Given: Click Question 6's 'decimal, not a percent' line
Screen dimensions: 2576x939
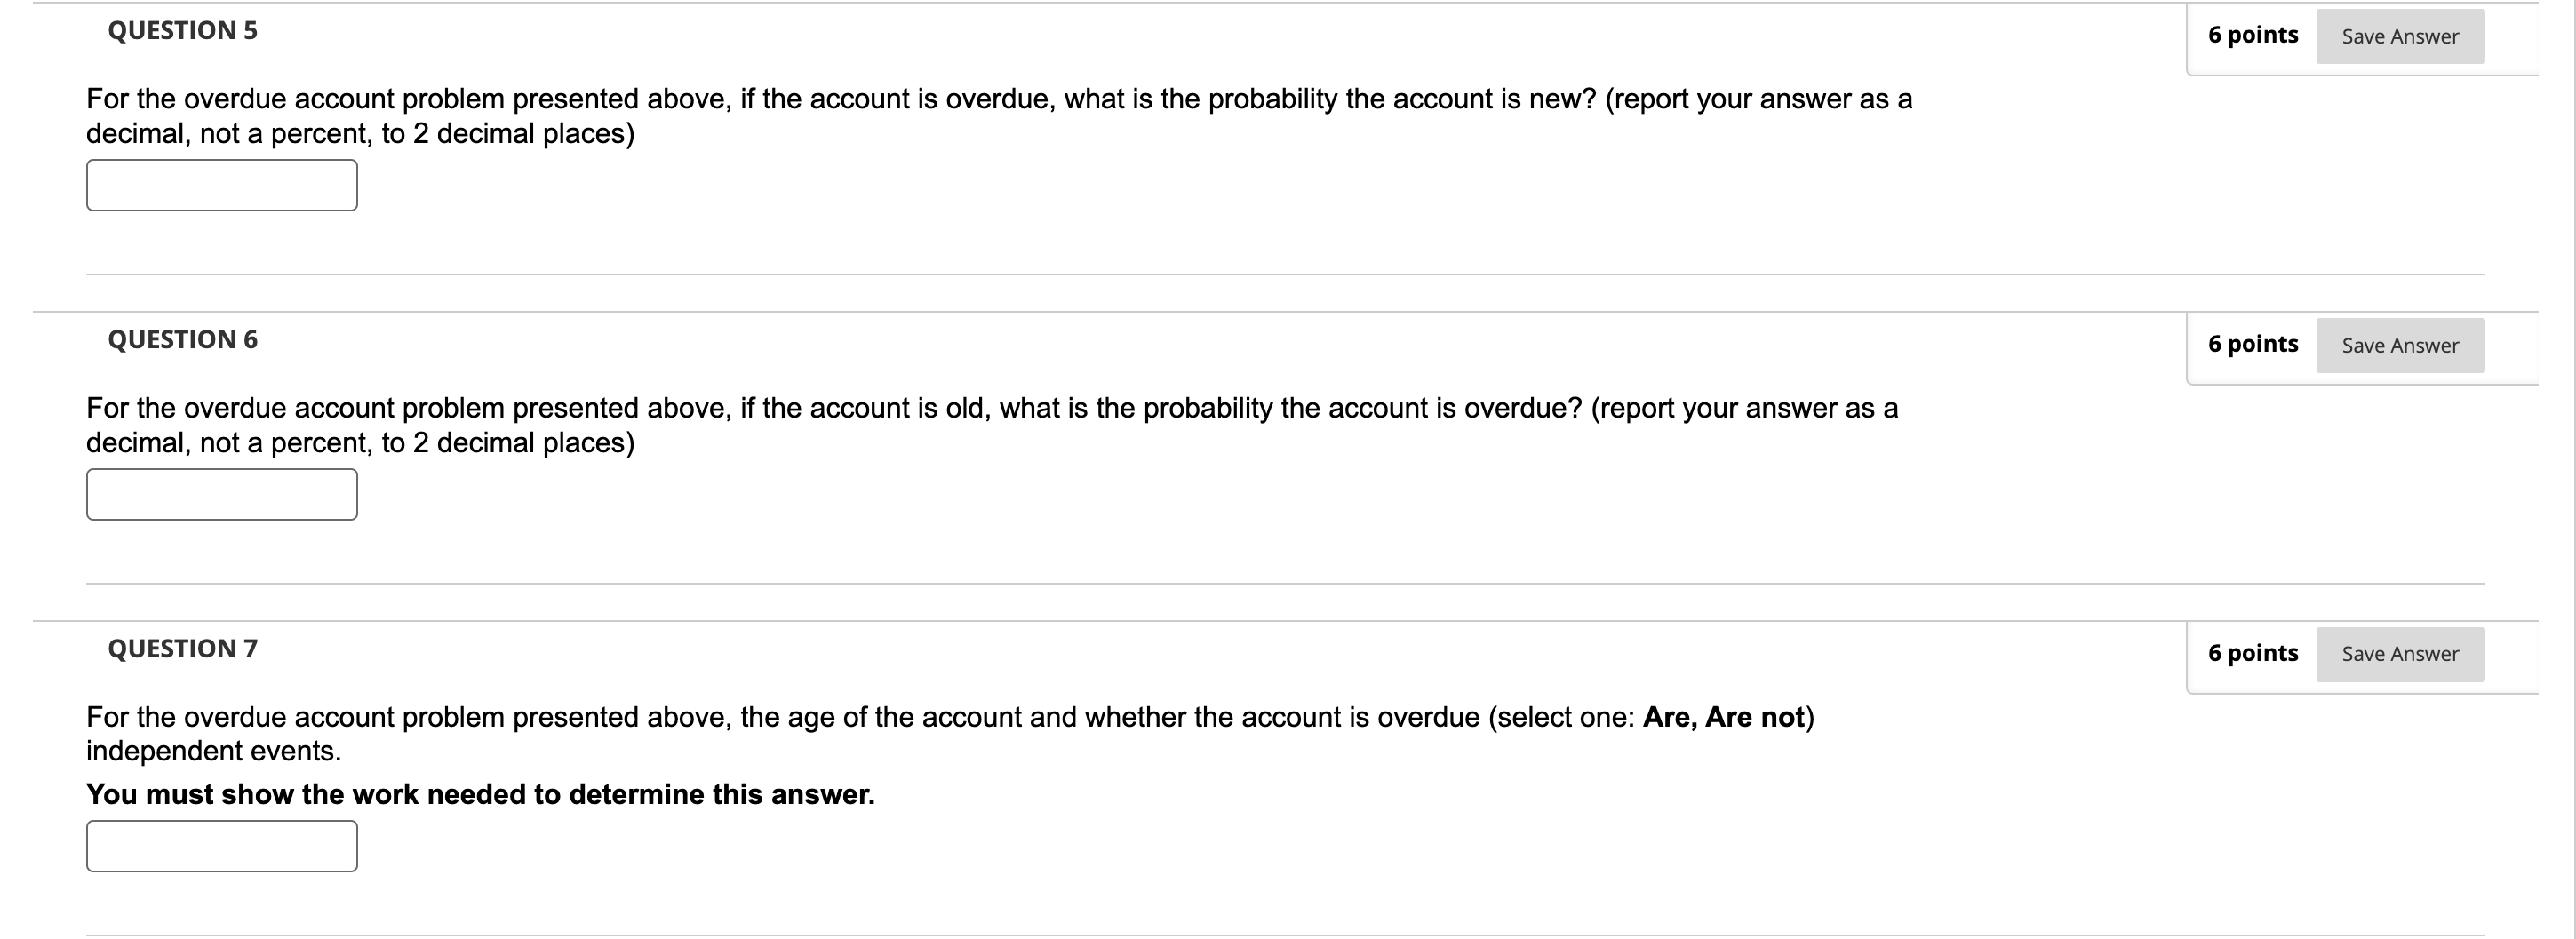Looking at the screenshot, I should [360, 443].
